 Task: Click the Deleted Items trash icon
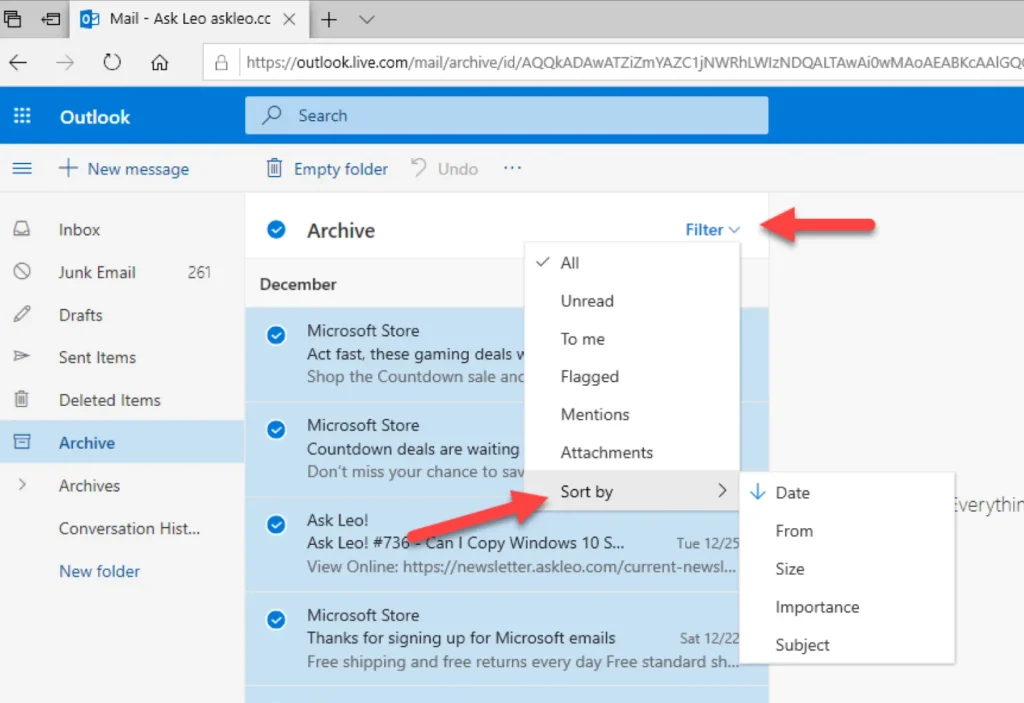tap(22, 399)
